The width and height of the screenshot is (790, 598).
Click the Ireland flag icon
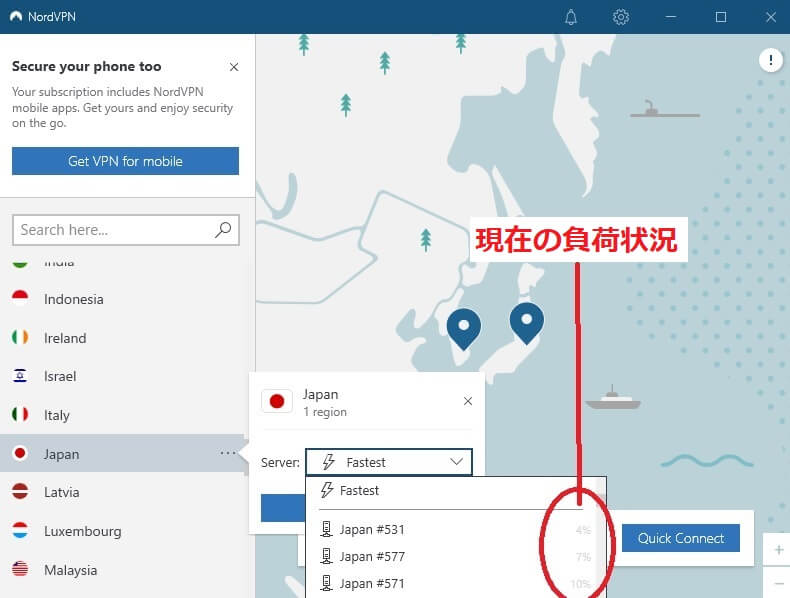(x=20, y=337)
